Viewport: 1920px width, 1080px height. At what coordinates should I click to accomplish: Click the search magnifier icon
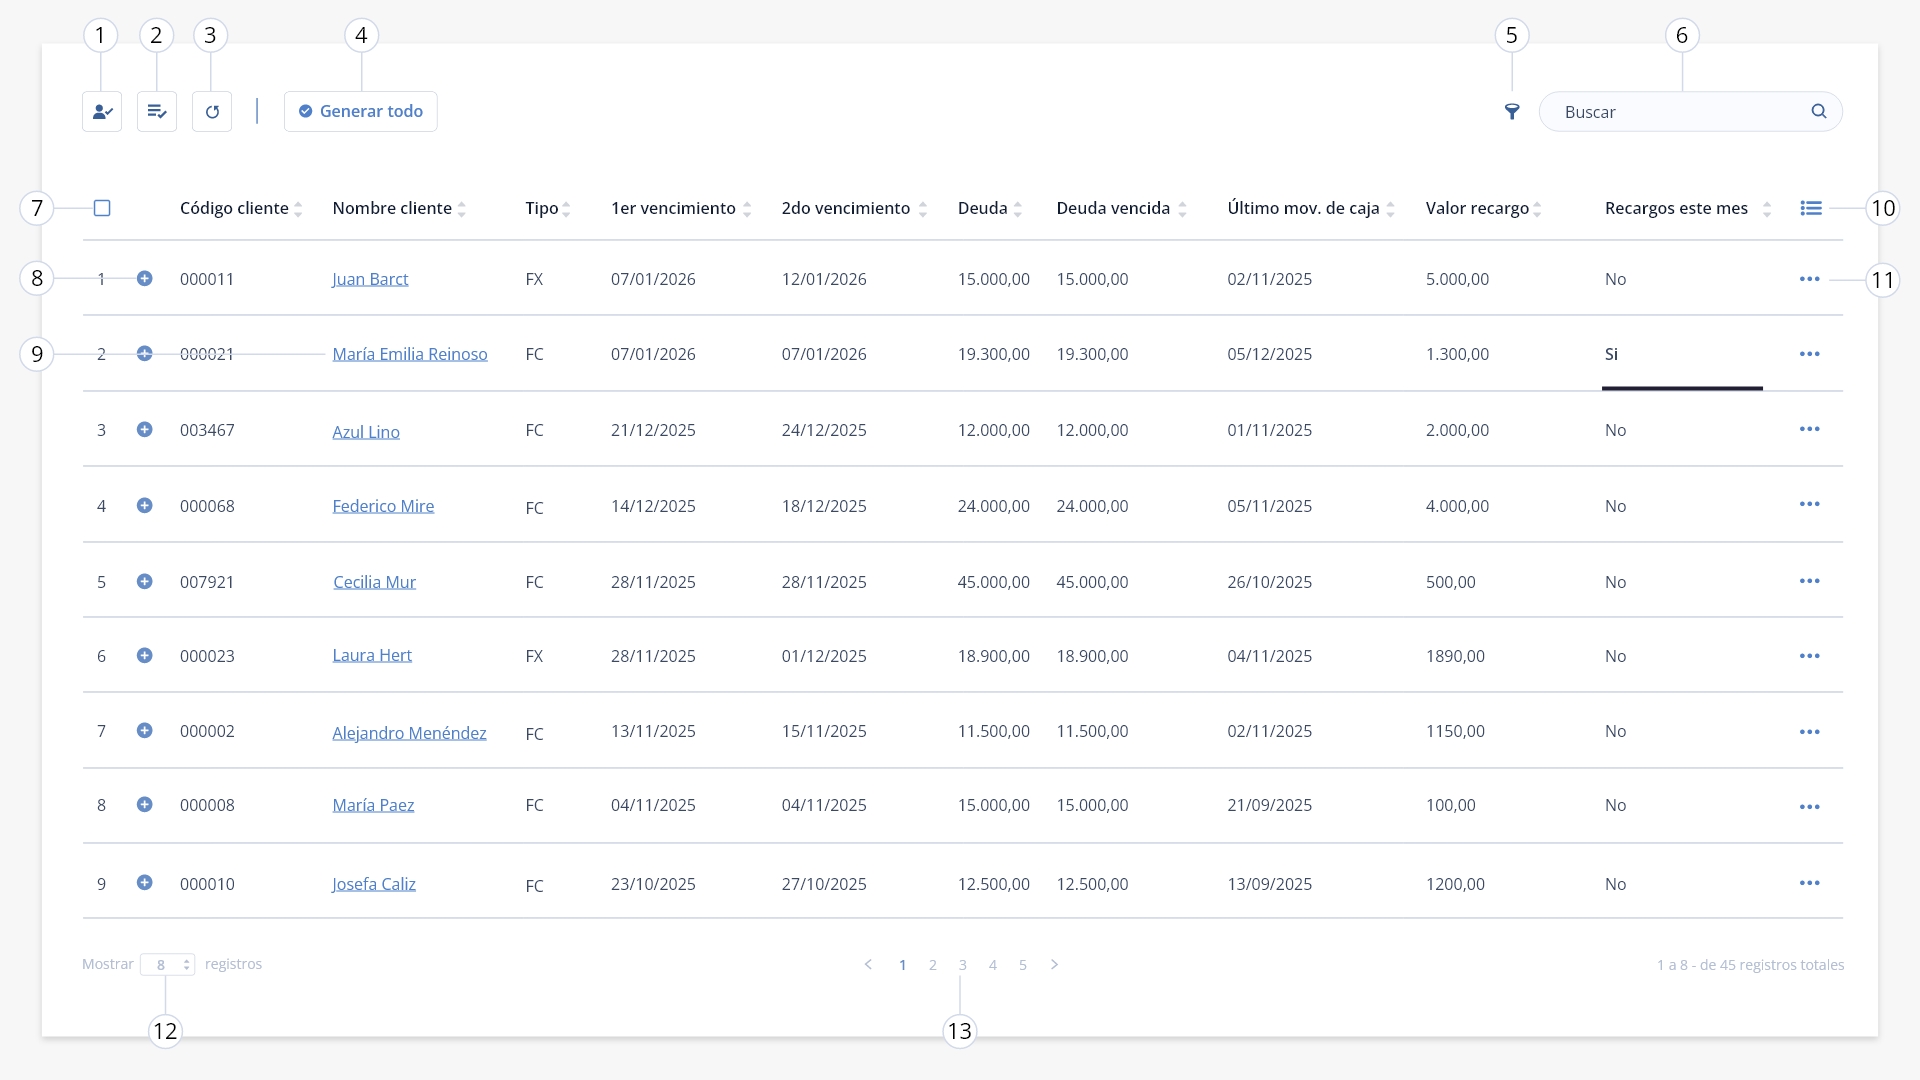pyautogui.click(x=1819, y=111)
